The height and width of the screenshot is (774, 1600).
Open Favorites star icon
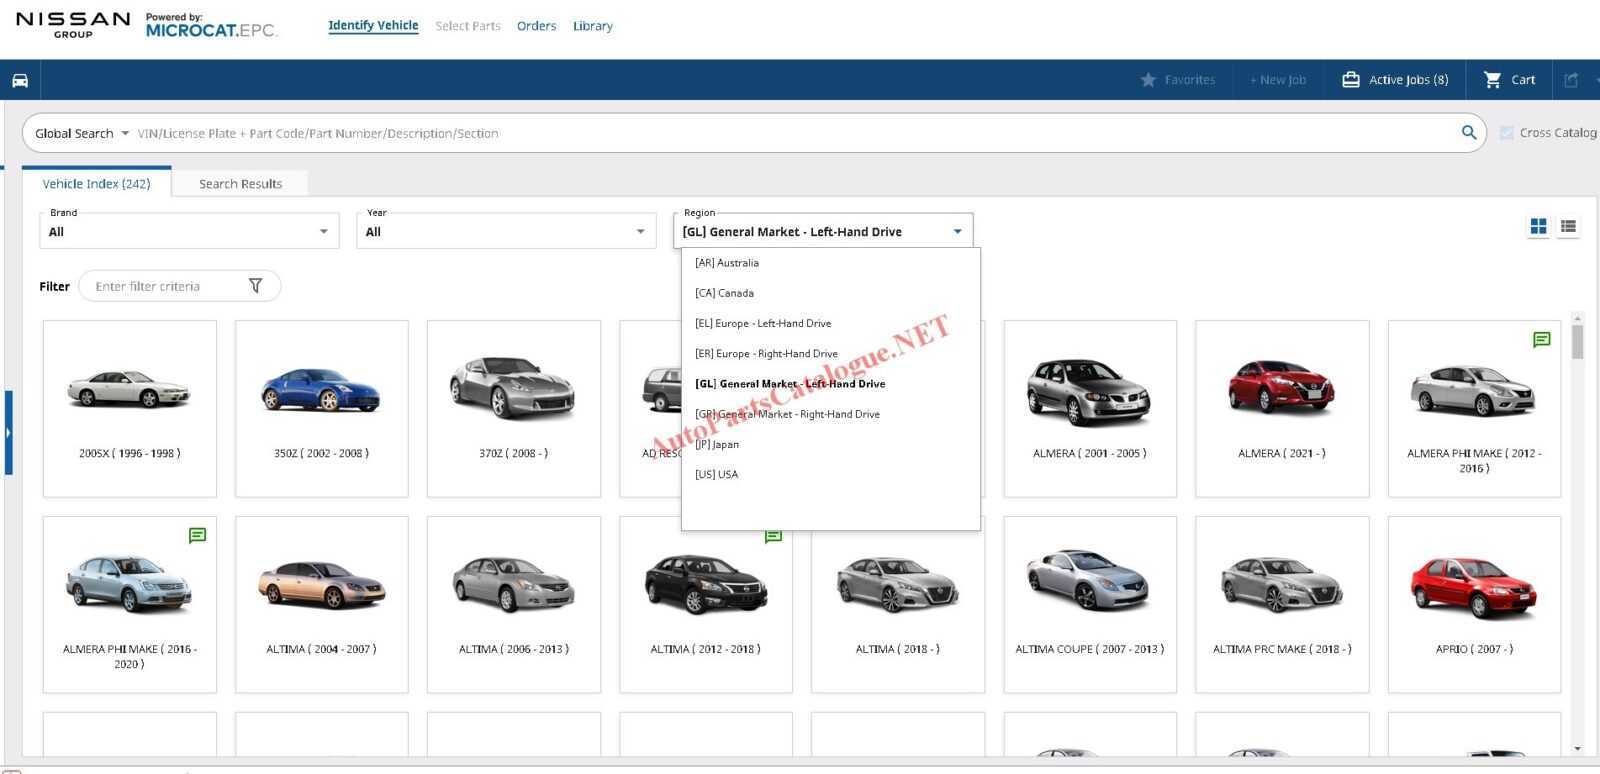(1148, 80)
